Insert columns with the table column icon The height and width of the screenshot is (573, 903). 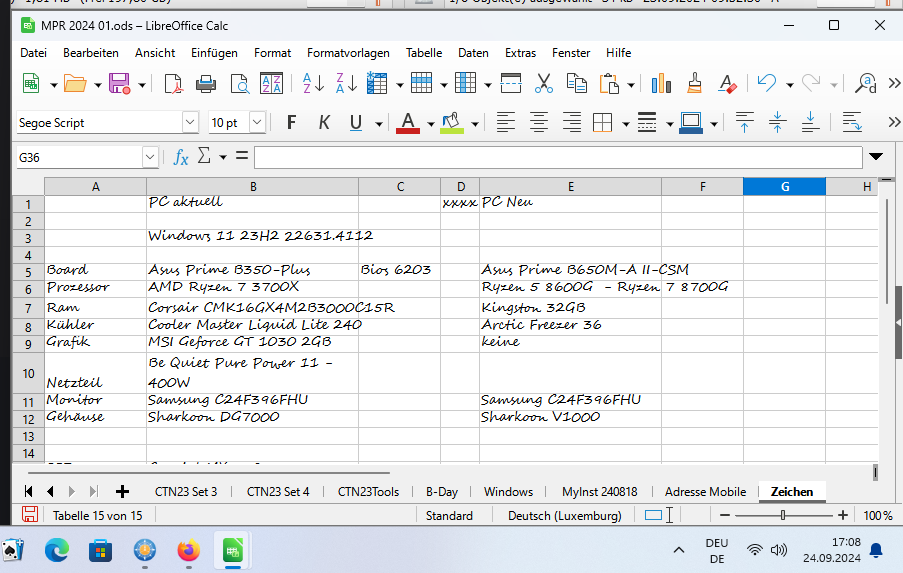465,84
